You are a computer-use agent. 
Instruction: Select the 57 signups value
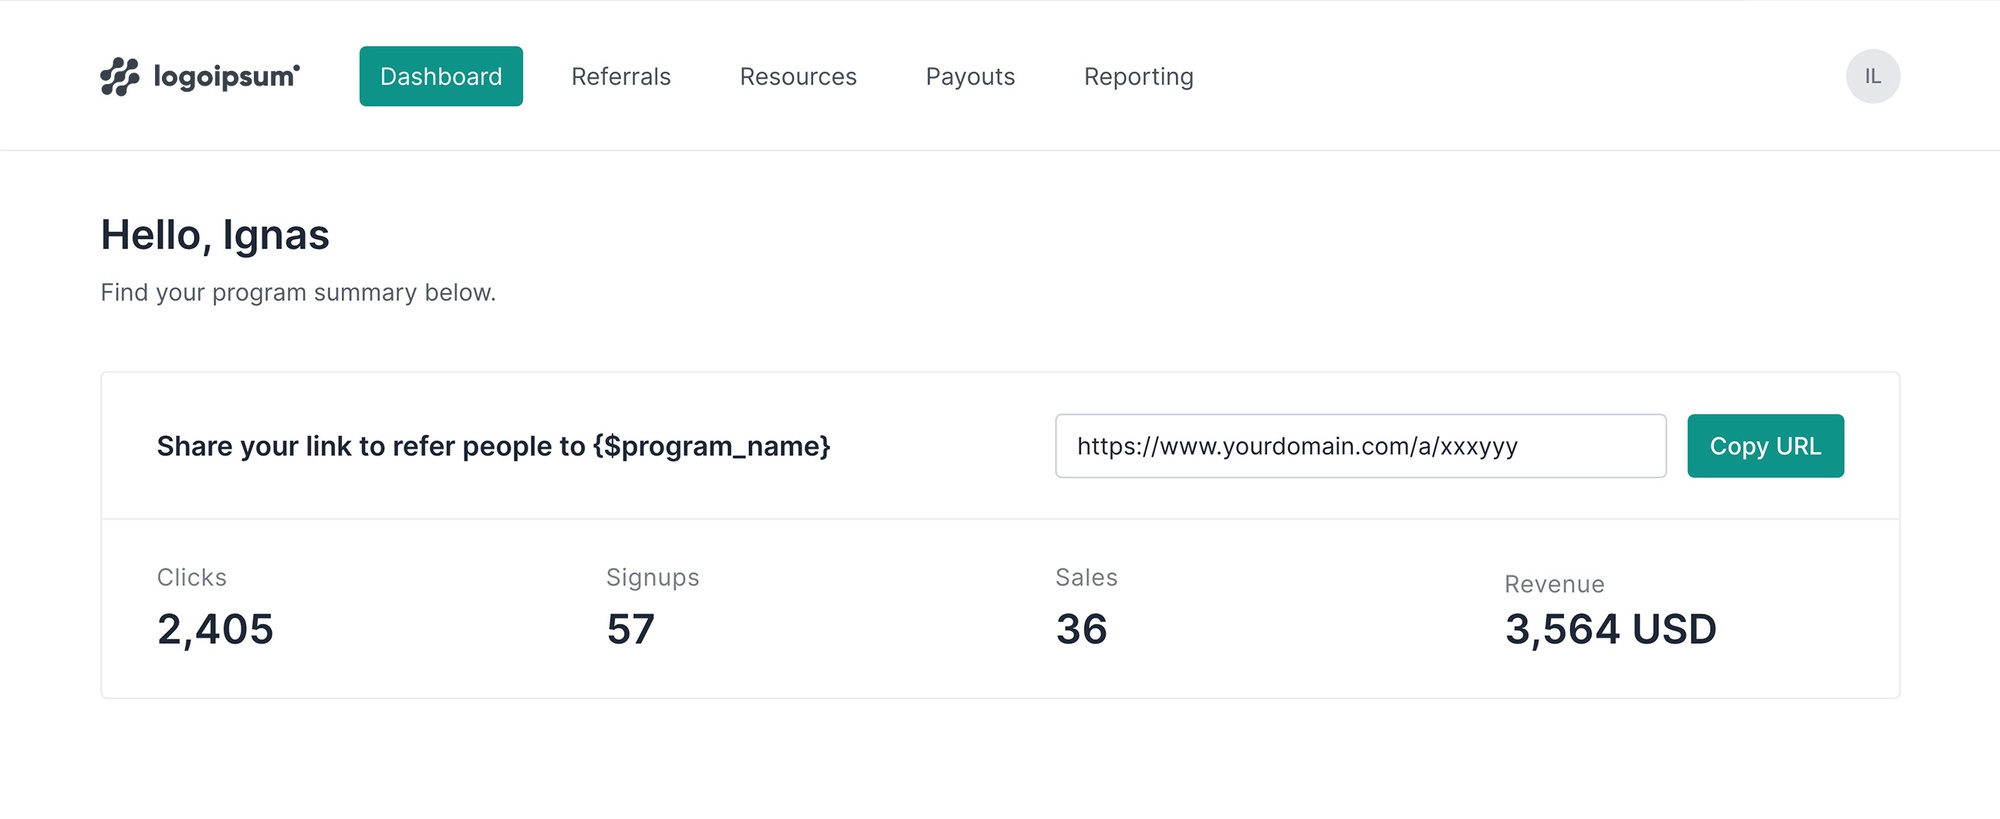(x=630, y=629)
